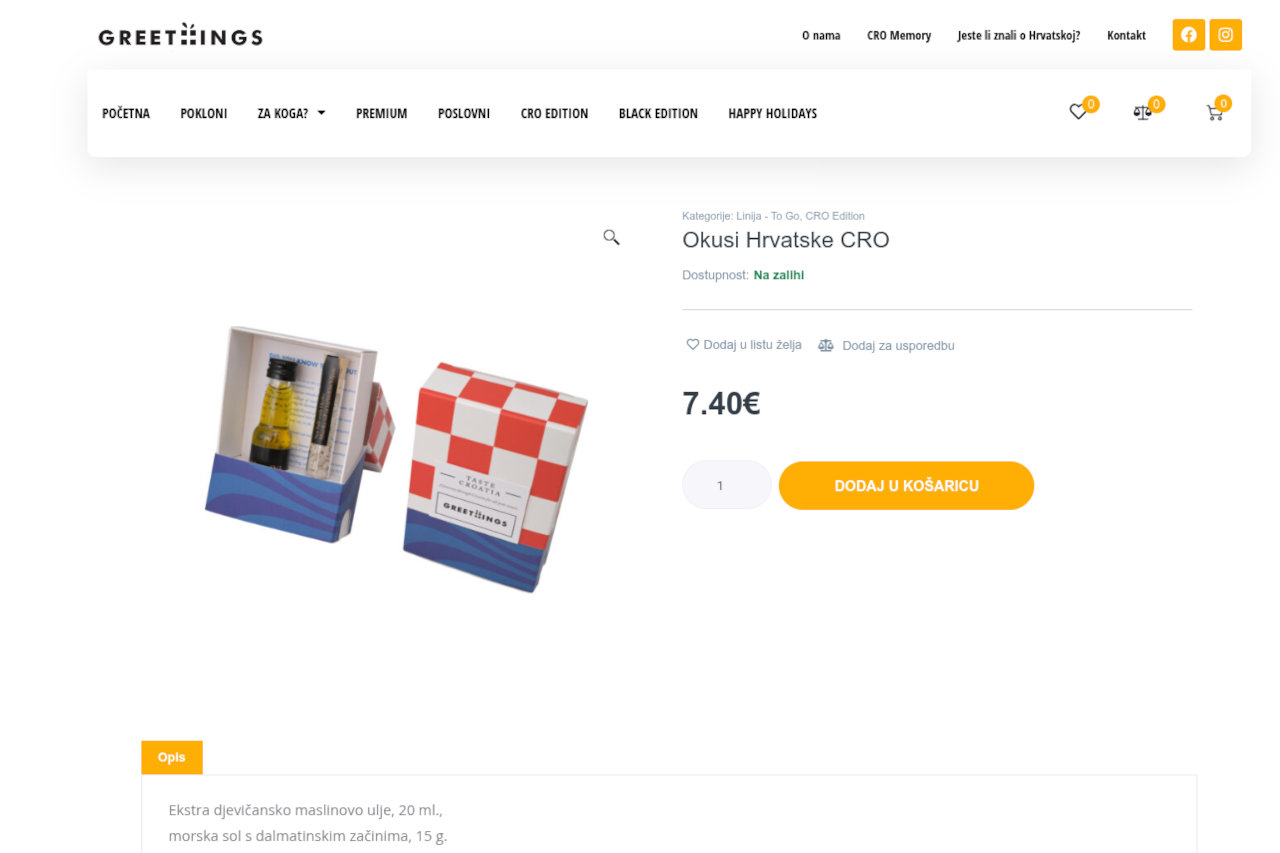Click the Greetings logo
This screenshot has height=853, width=1280.
tap(180, 36)
